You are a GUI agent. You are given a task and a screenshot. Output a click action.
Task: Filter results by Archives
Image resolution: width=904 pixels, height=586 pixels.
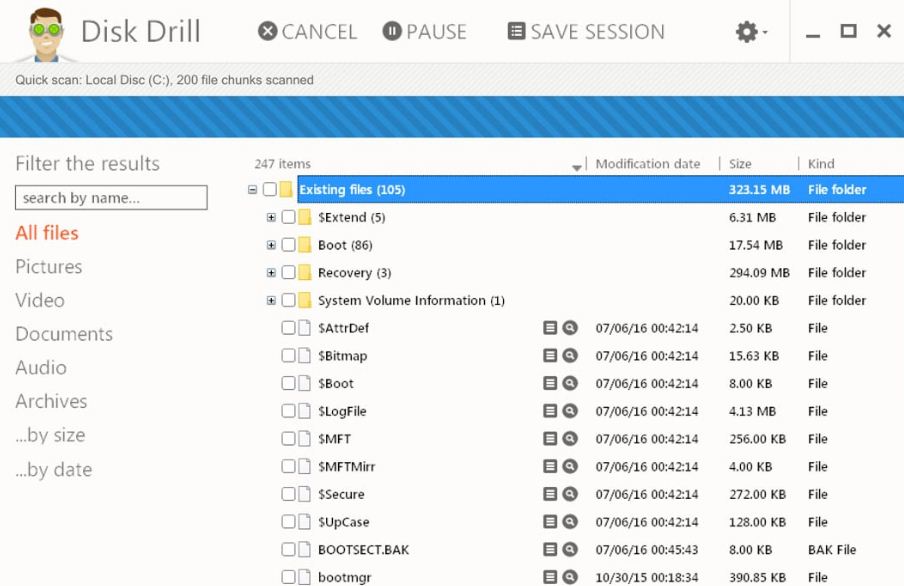tap(51, 401)
